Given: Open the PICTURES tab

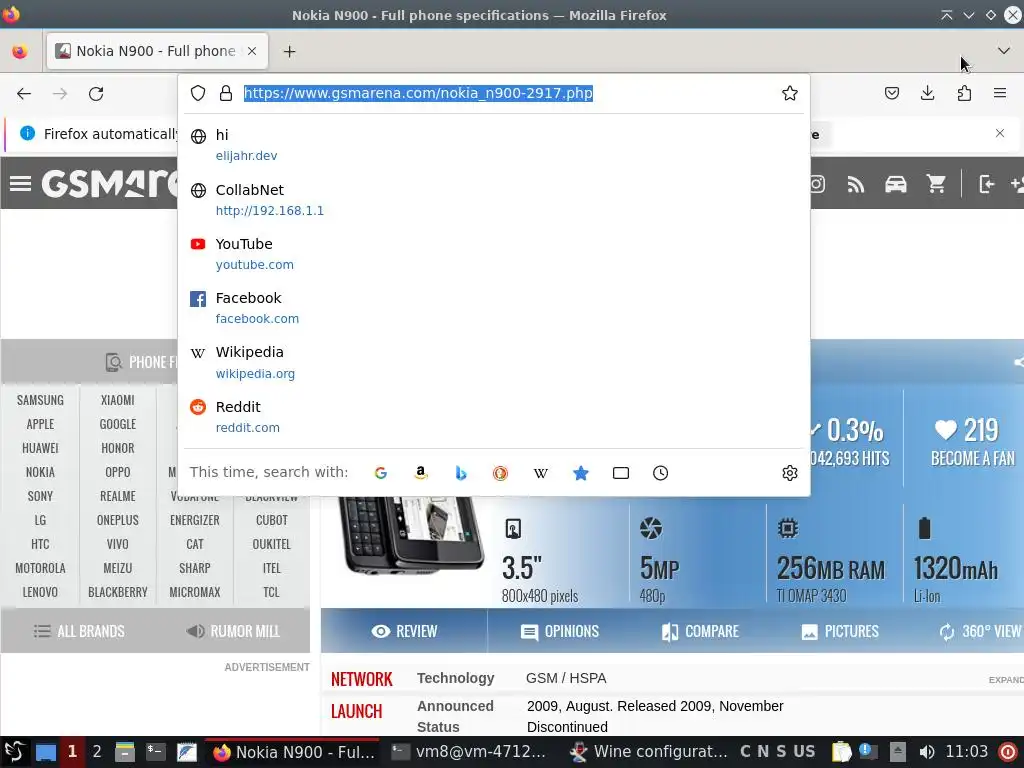Looking at the screenshot, I should [840, 632].
